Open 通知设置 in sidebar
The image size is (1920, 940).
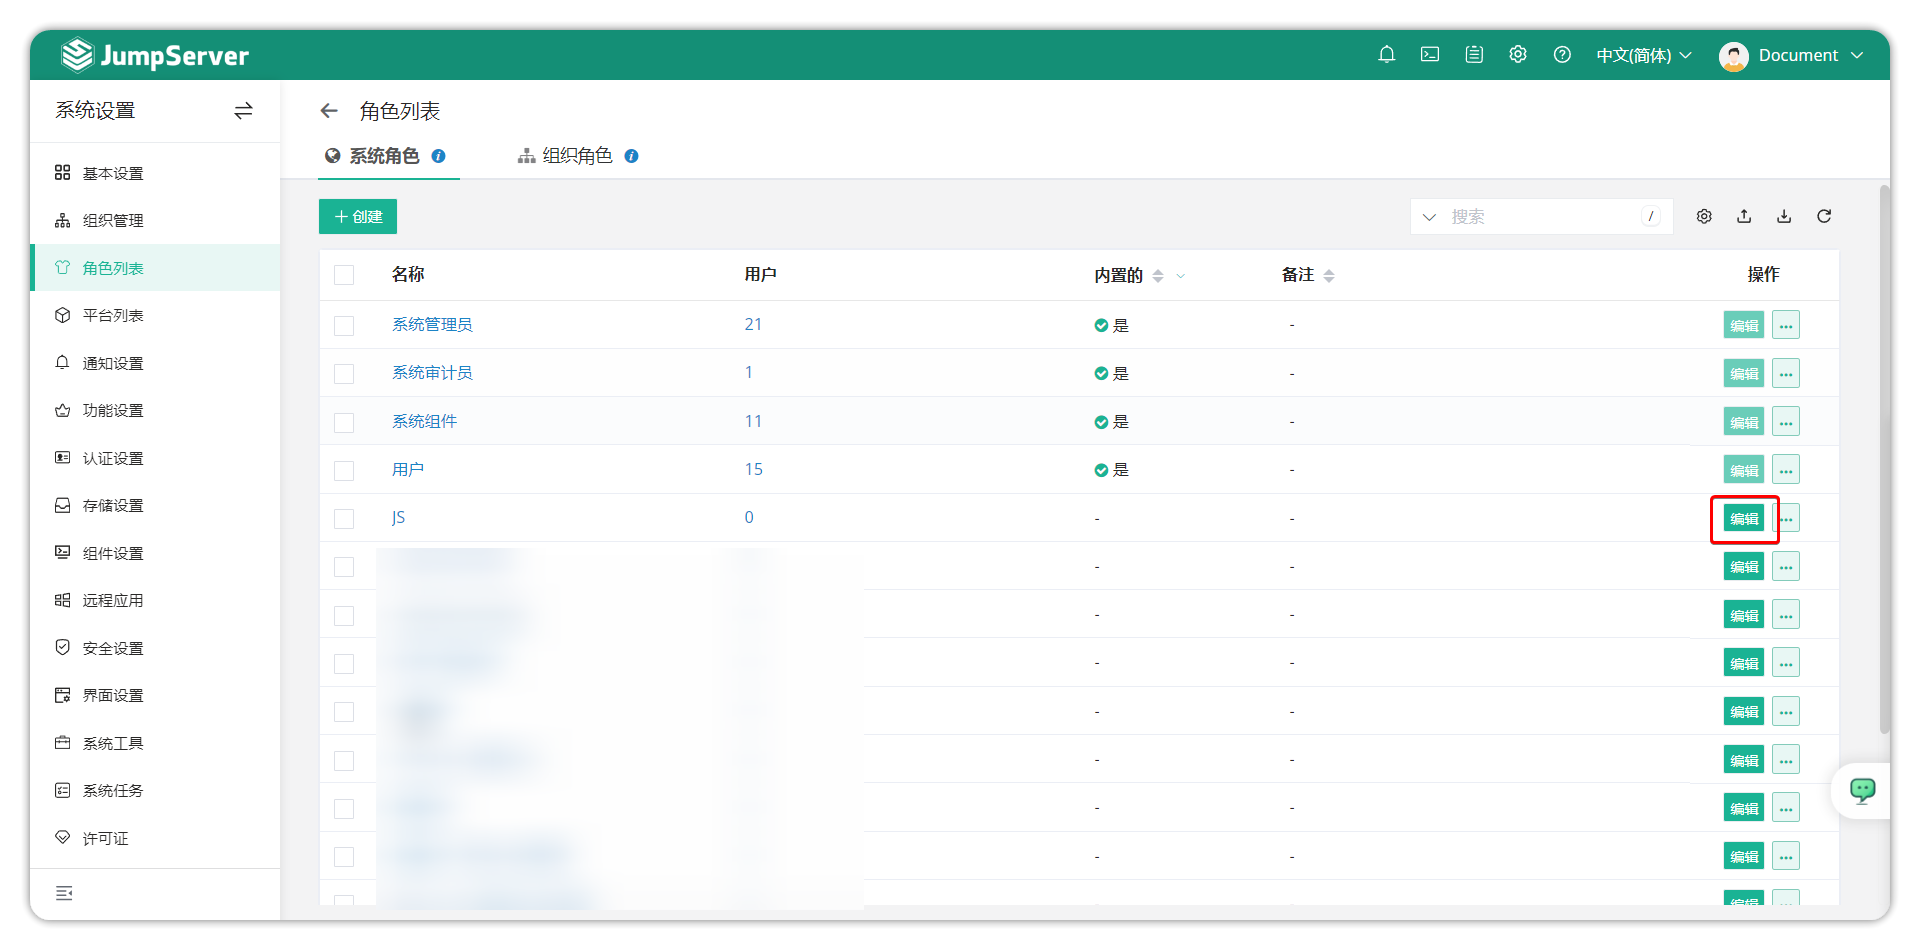coord(155,363)
